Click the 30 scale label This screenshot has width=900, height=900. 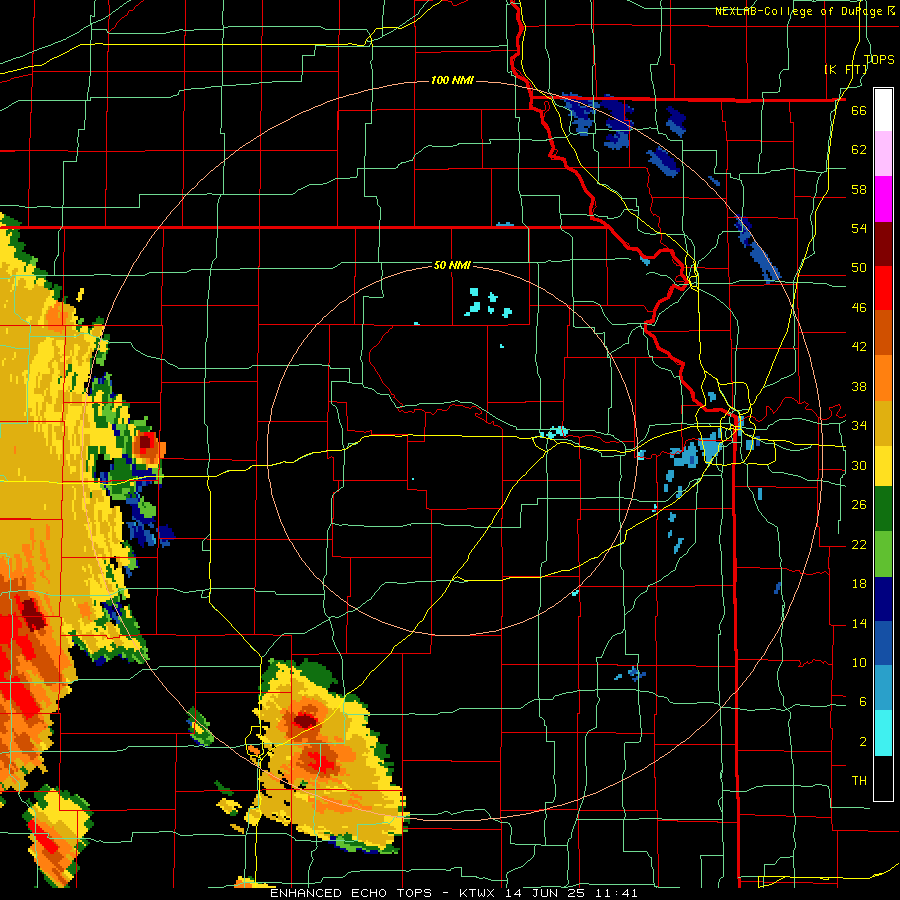click(x=859, y=465)
